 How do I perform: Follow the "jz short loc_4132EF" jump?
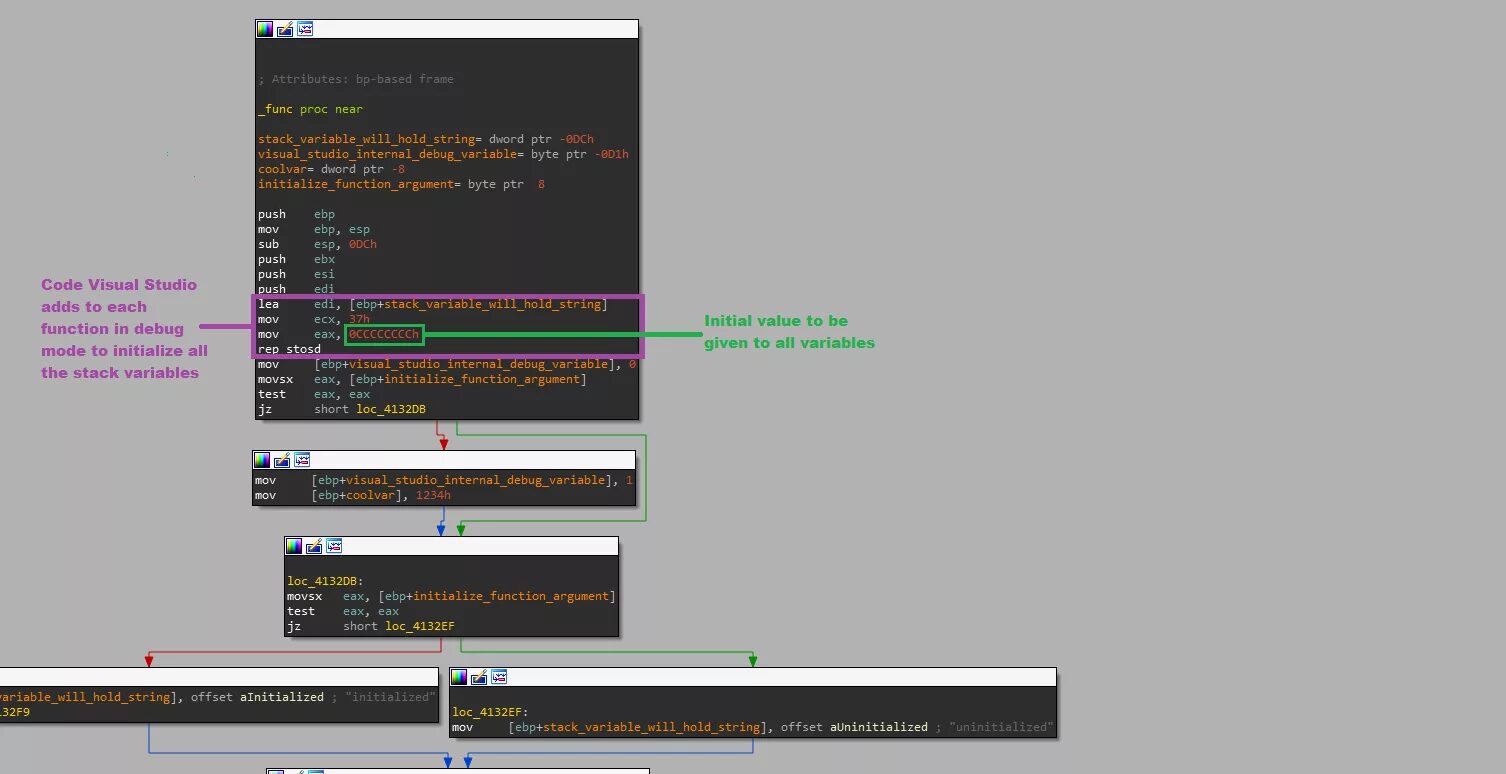pyautogui.click(x=371, y=626)
